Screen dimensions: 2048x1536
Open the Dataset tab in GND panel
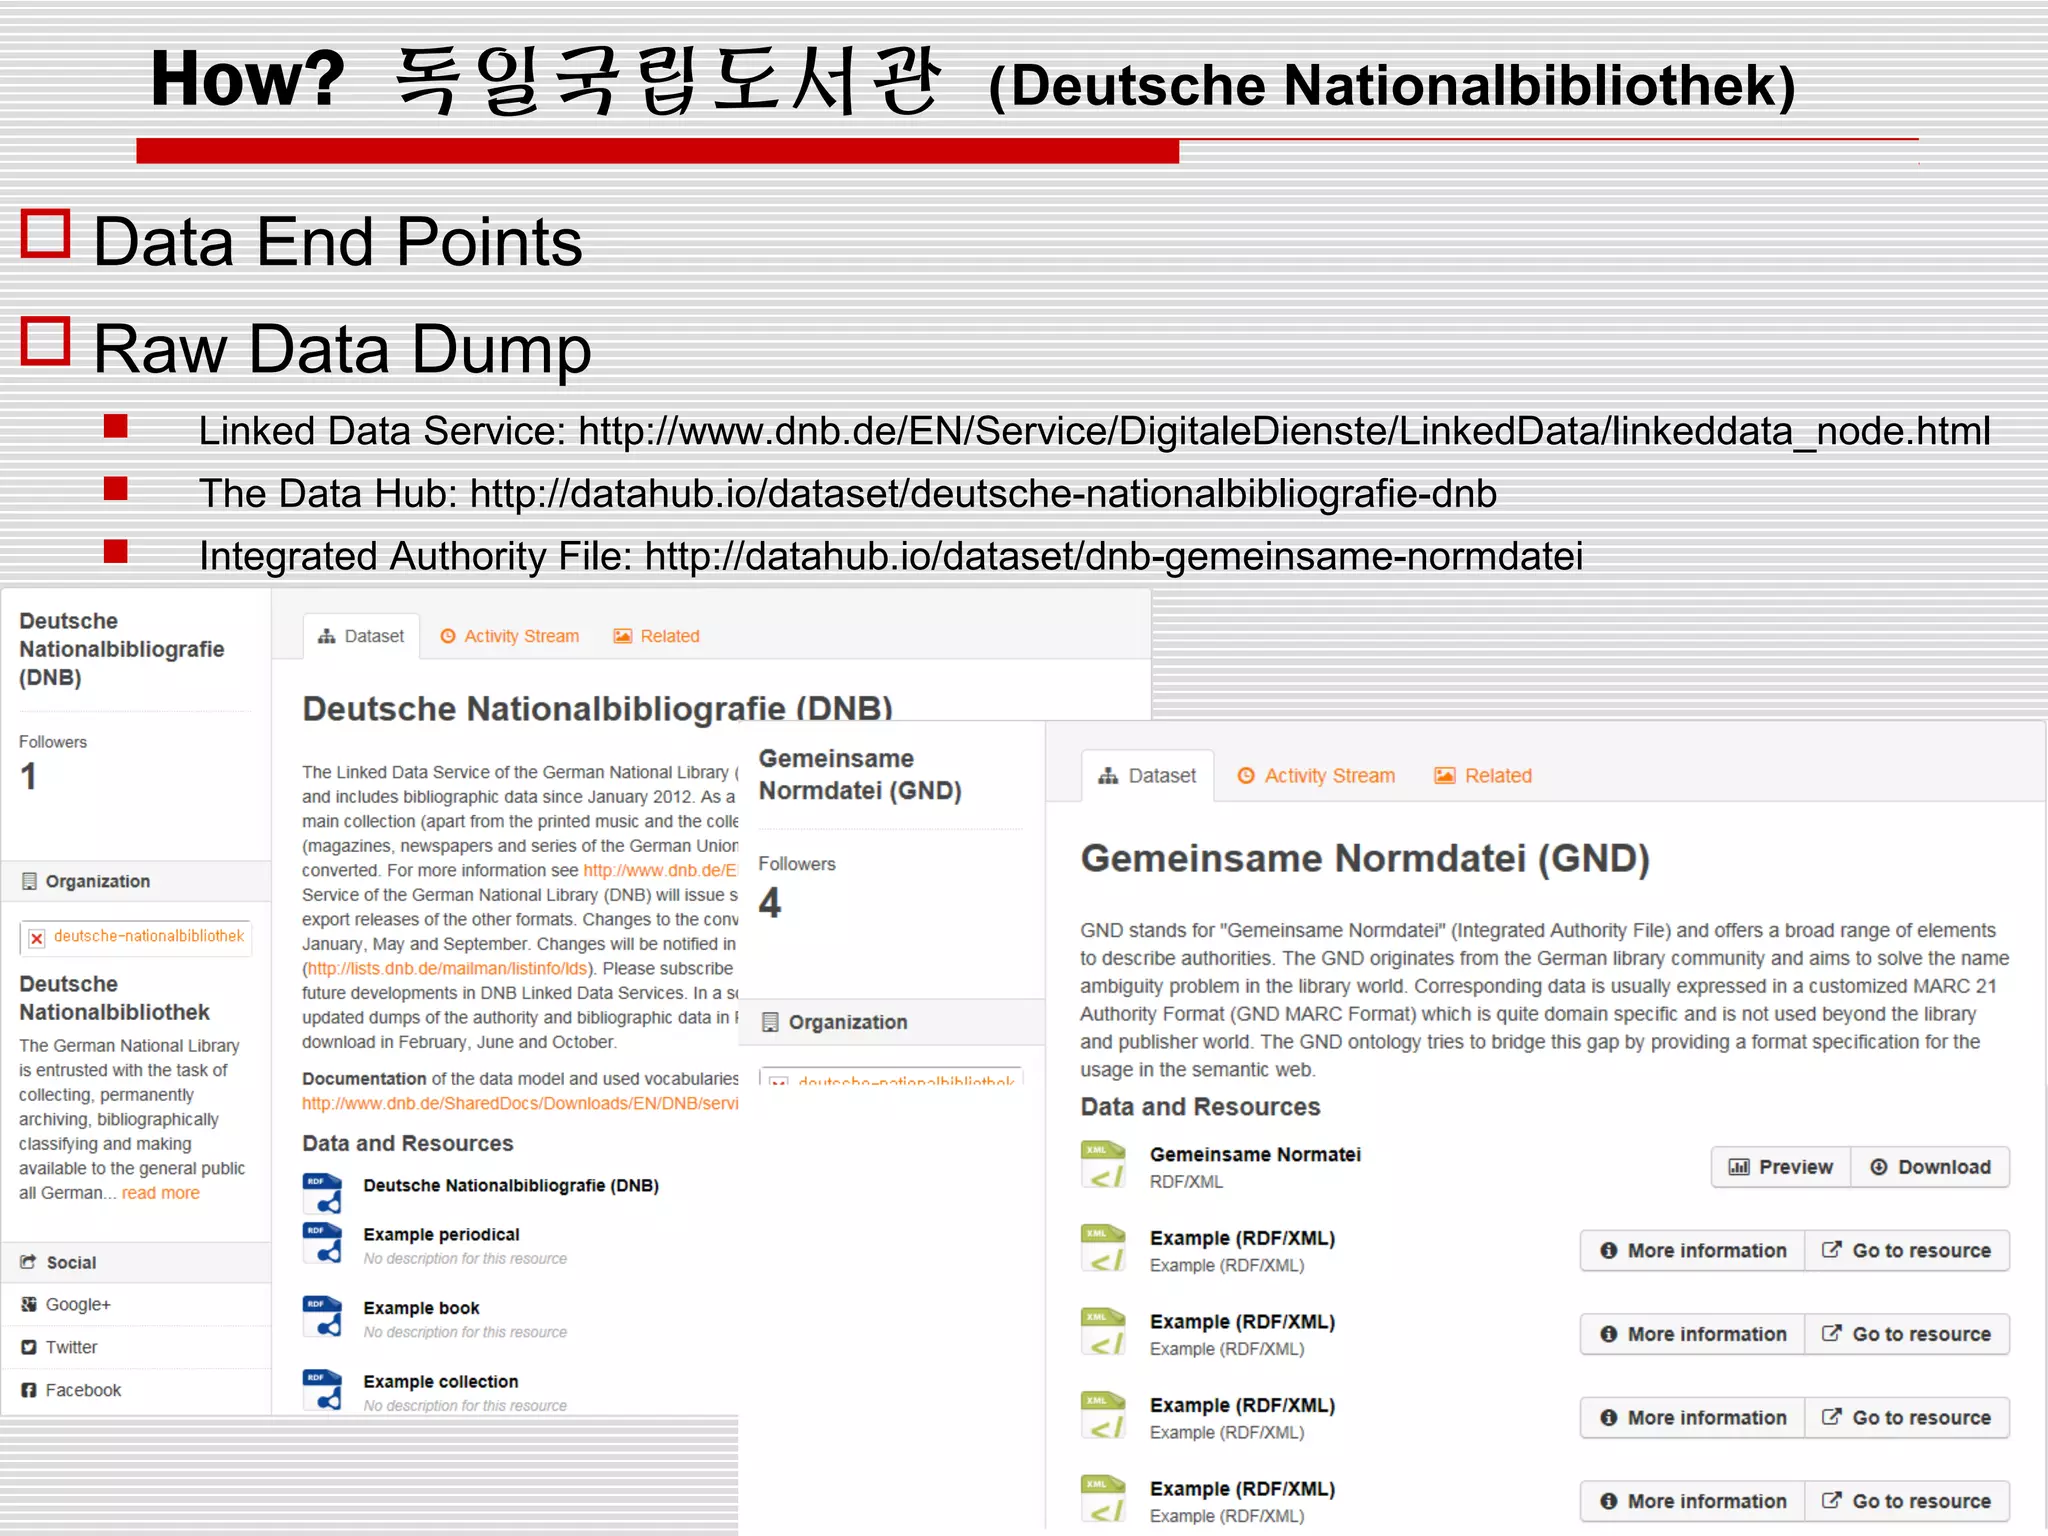tap(1148, 776)
